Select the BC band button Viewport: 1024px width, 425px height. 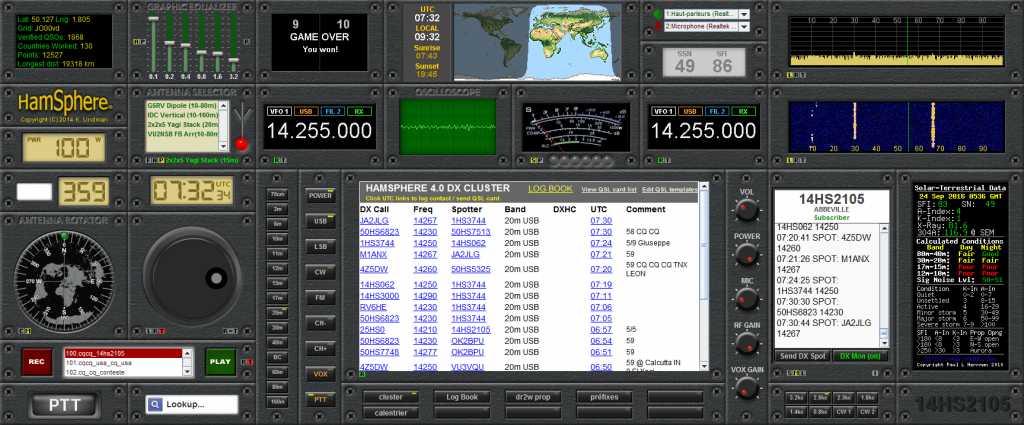point(278,358)
